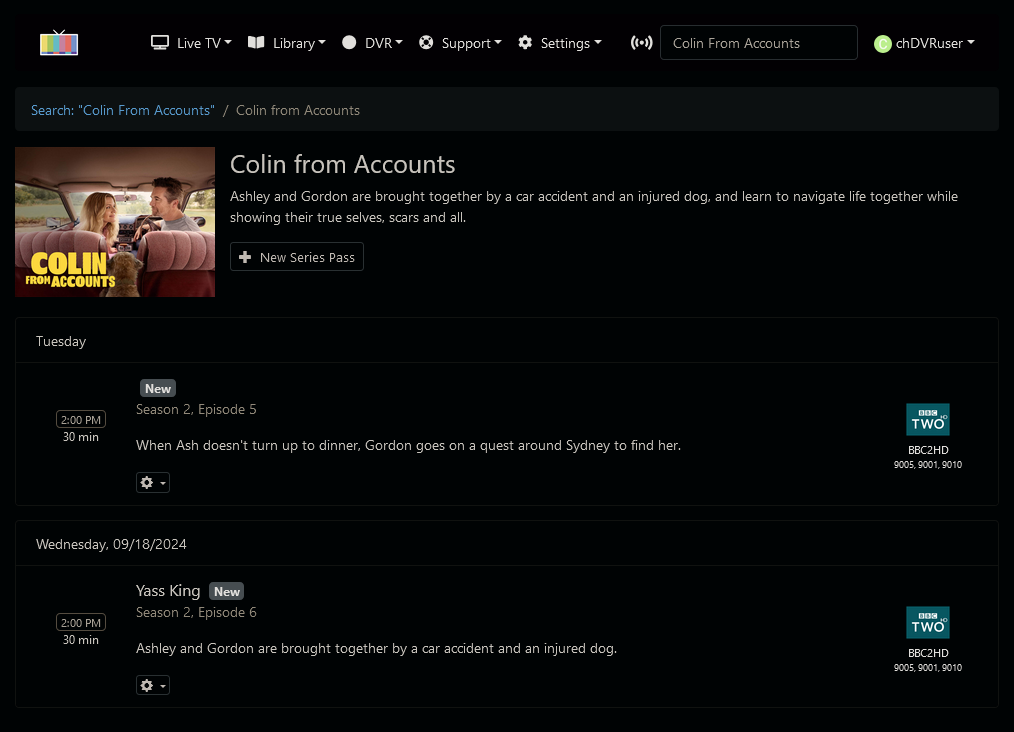Screen dimensions: 1014x732
Task: Click the Yass King episode title
Action: pos(168,591)
